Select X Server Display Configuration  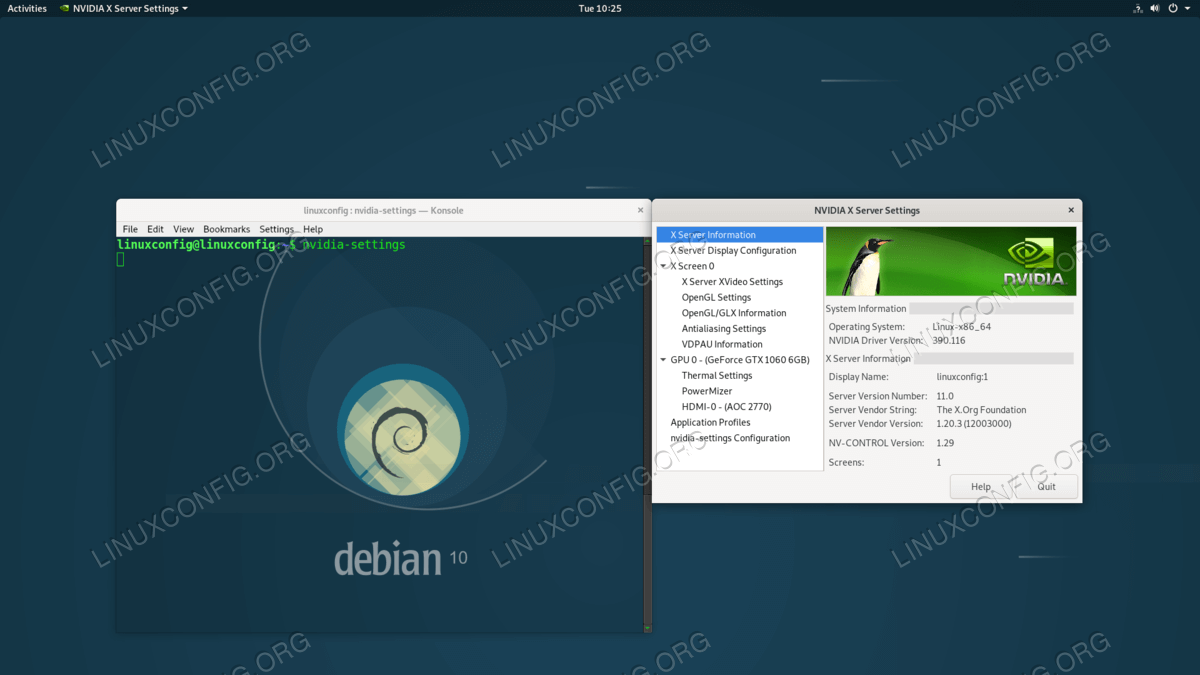pos(733,251)
